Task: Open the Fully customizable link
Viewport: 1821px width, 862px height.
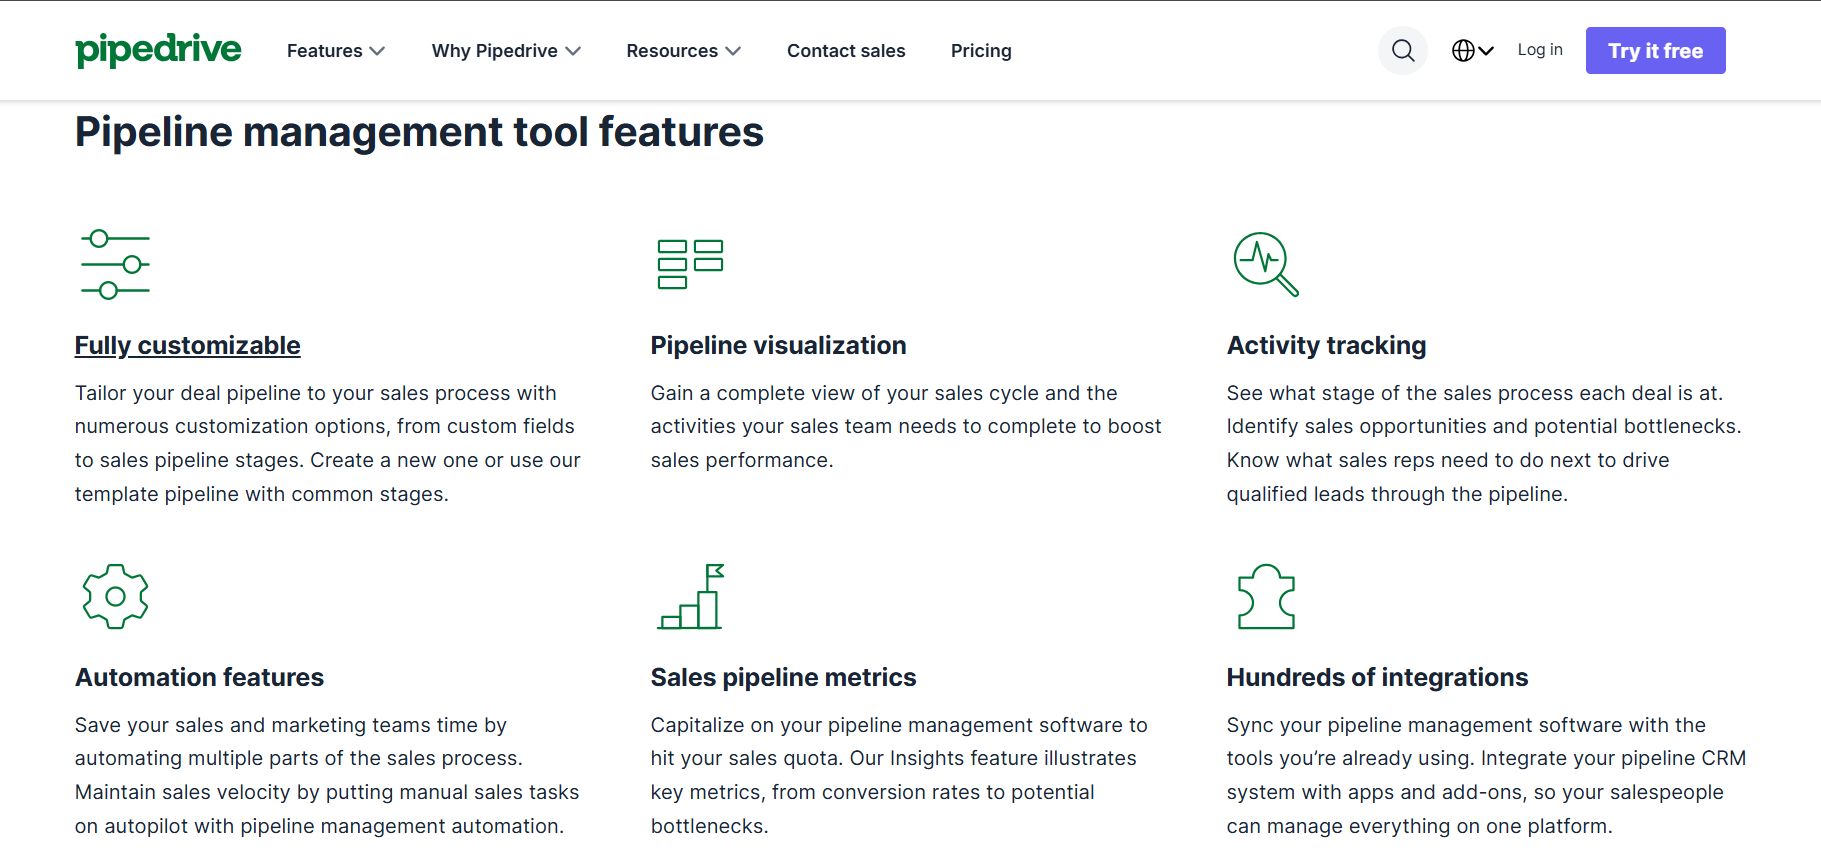Action: pyautogui.click(x=188, y=345)
